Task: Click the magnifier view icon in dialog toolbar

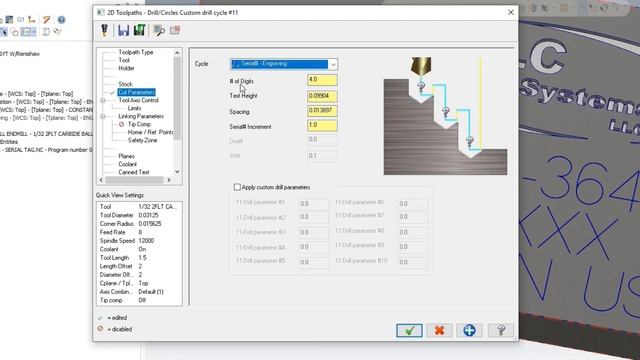Action: point(159,30)
